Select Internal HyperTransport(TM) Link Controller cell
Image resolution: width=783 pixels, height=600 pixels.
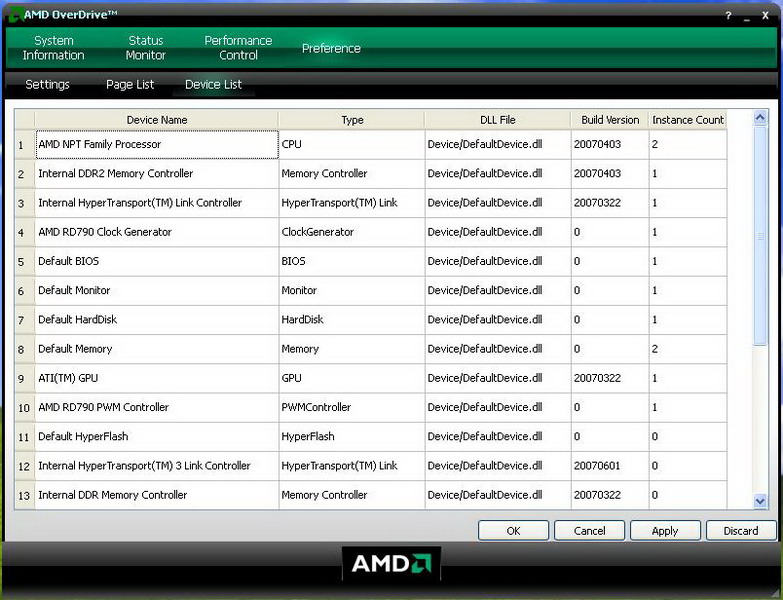tap(157, 203)
